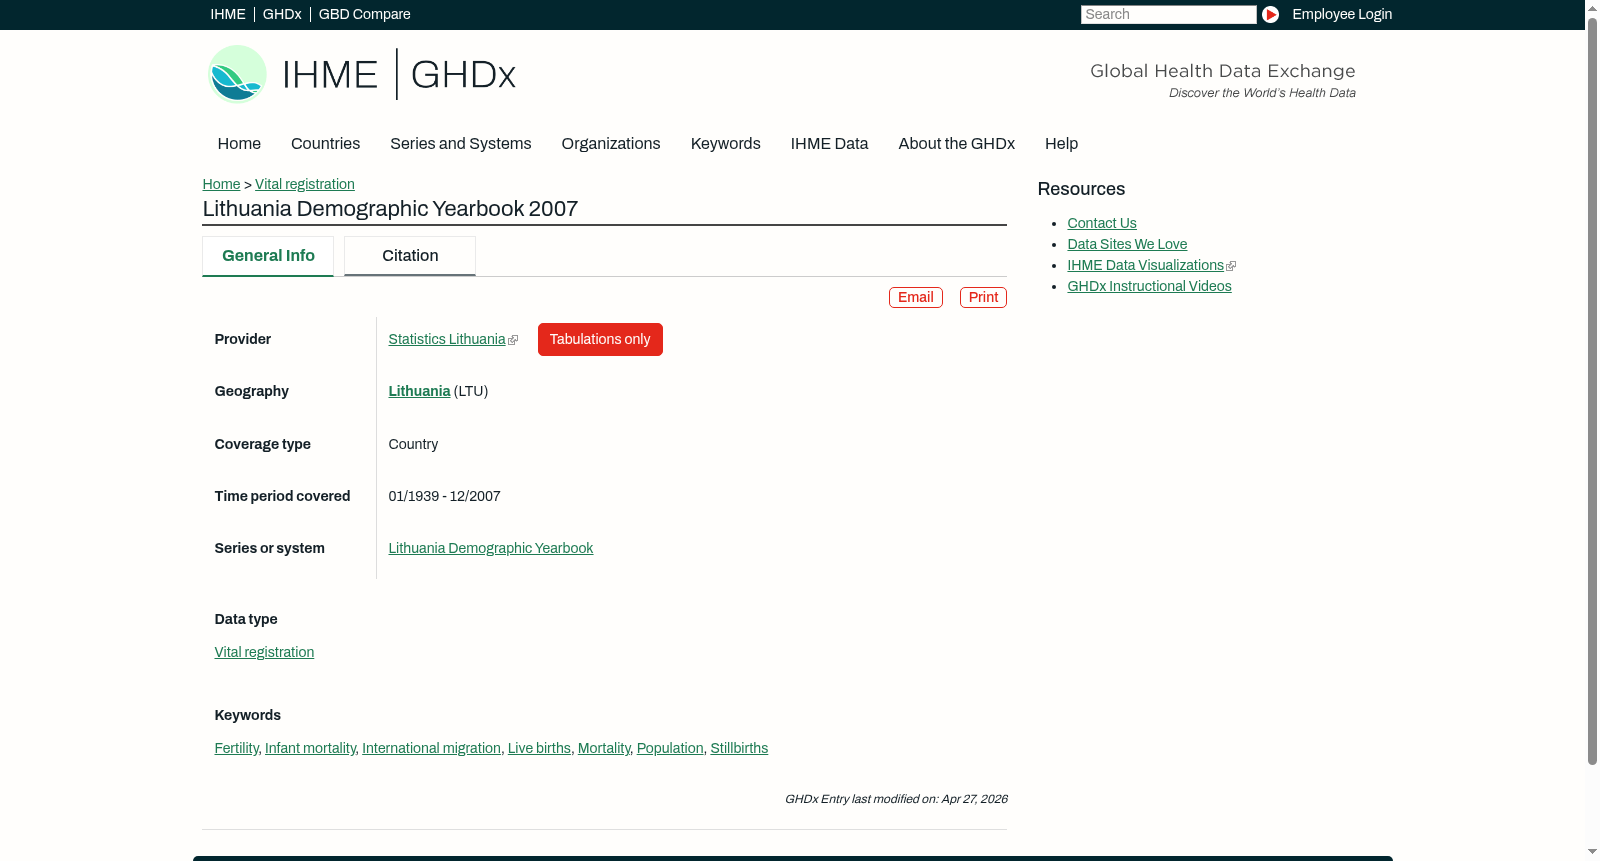This screenshot has width=1600, height=861.
Task: Open Contact Us in Resources
Action: [x=1102, y=223]
